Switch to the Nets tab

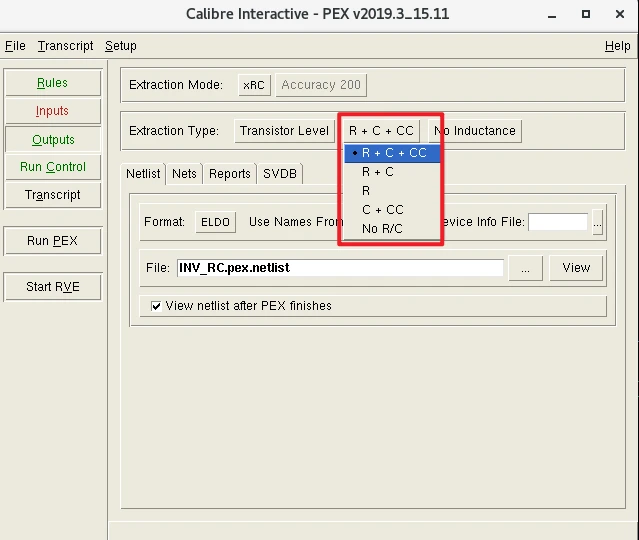click(184, 174)
